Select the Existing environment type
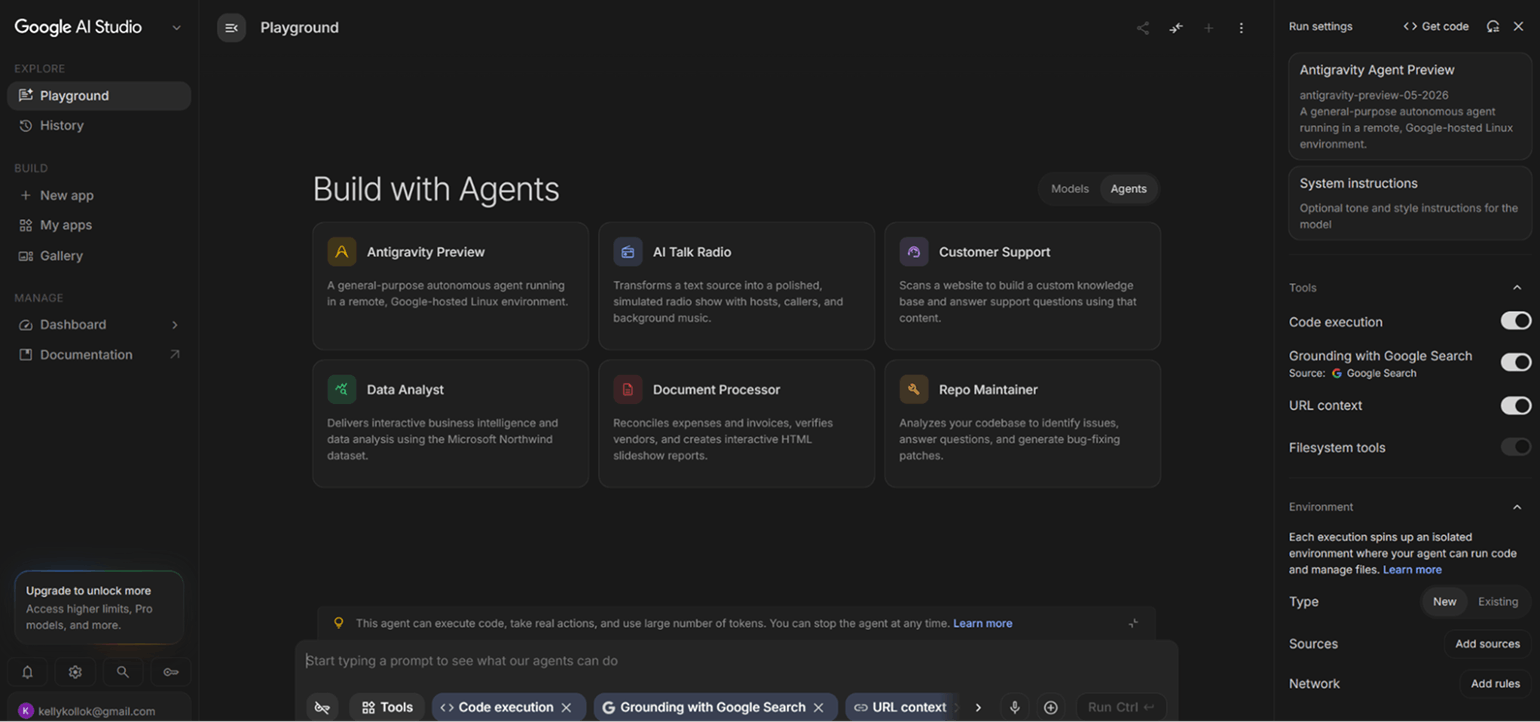This screenshot has width=1540, height=722. pos(1498,602)
